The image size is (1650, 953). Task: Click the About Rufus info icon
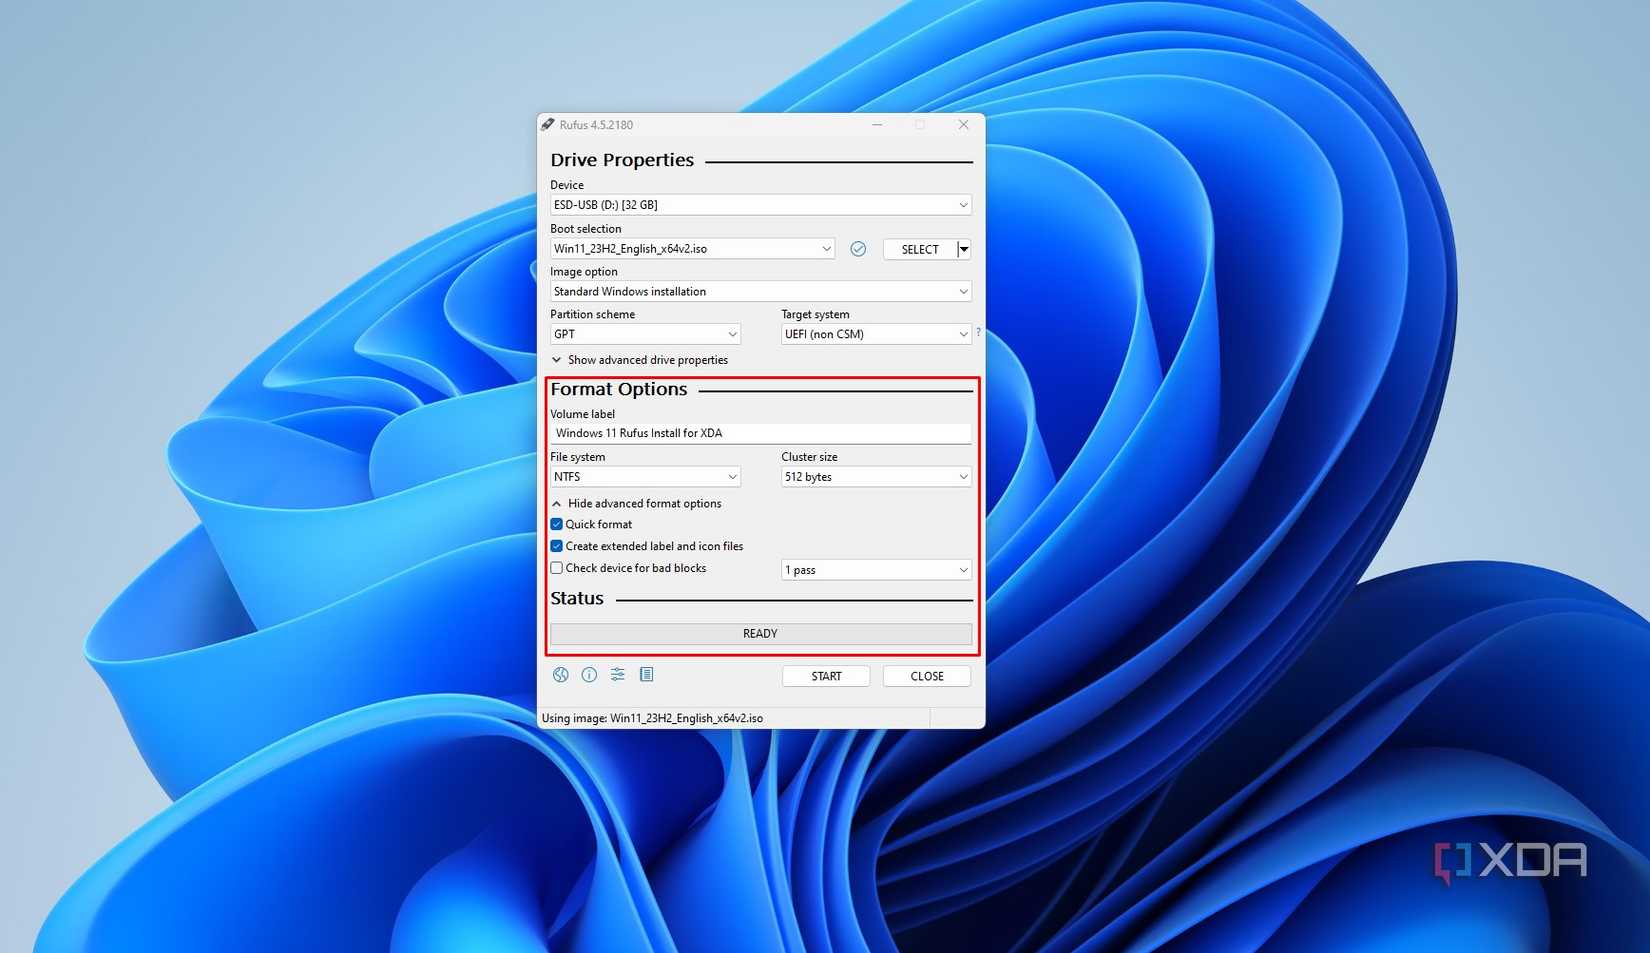pos(589,674)
